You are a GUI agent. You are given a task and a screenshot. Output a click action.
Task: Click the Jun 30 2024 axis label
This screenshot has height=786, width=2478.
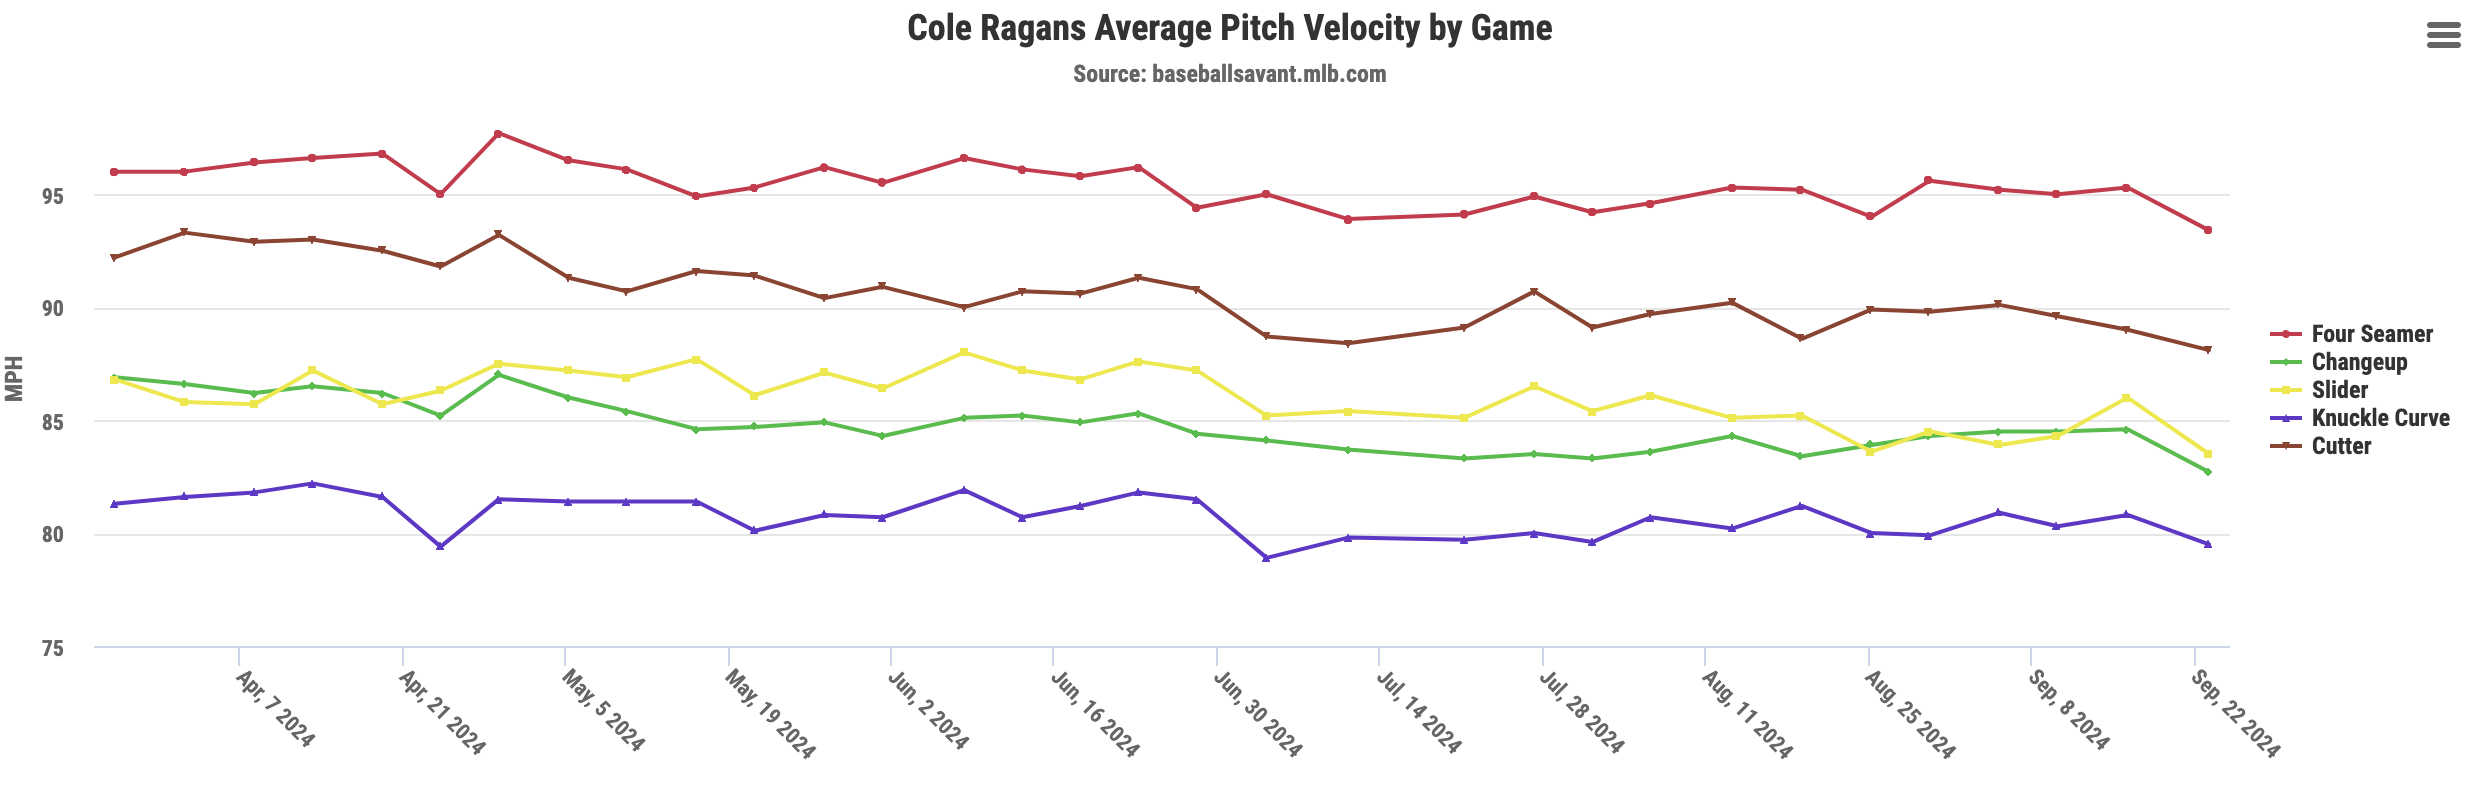point(1257,713)
